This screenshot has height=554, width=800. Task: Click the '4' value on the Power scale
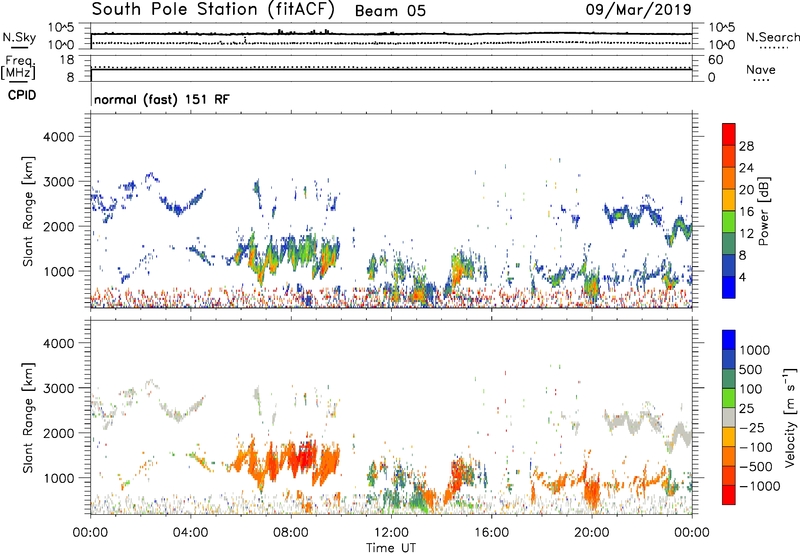click(742, 277)
